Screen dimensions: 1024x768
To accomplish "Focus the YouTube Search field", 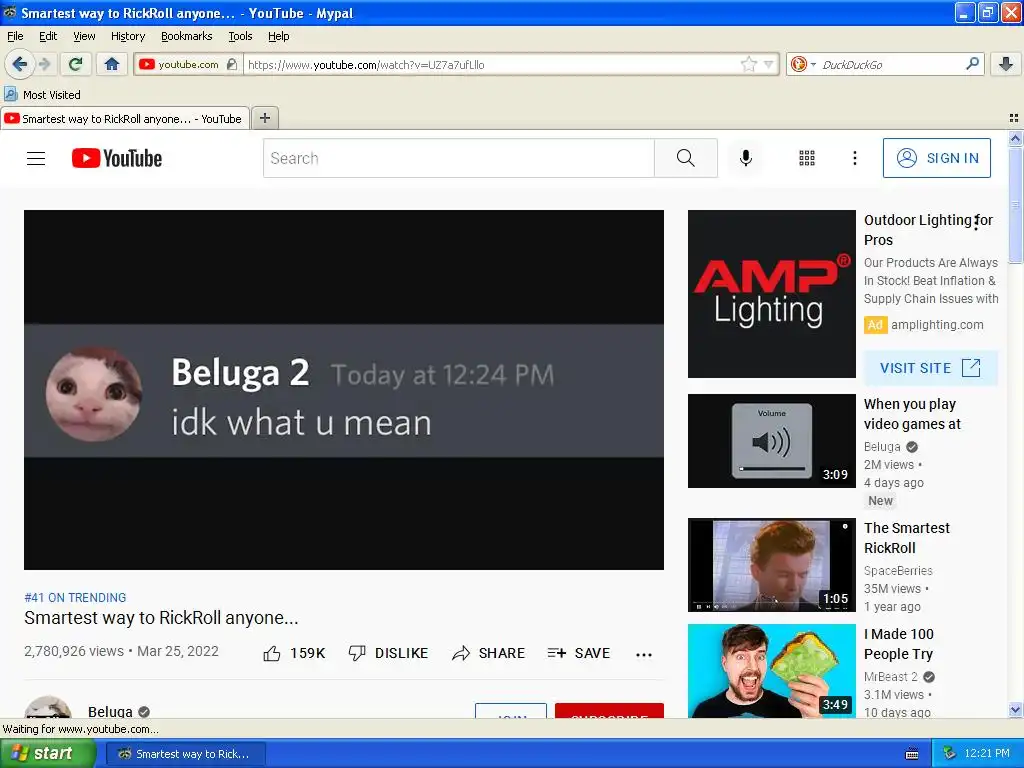I will (458, 158).
